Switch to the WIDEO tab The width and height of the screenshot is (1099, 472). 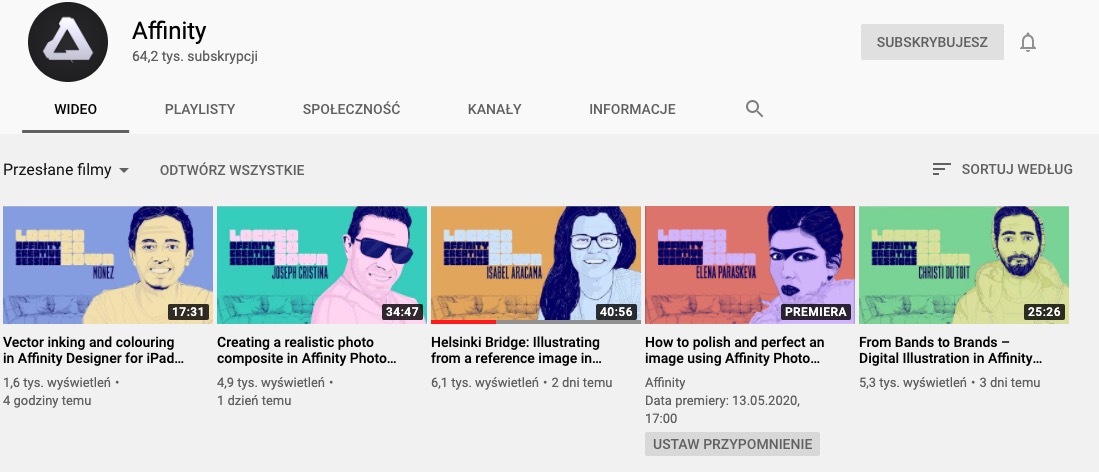tap(76, 109)
